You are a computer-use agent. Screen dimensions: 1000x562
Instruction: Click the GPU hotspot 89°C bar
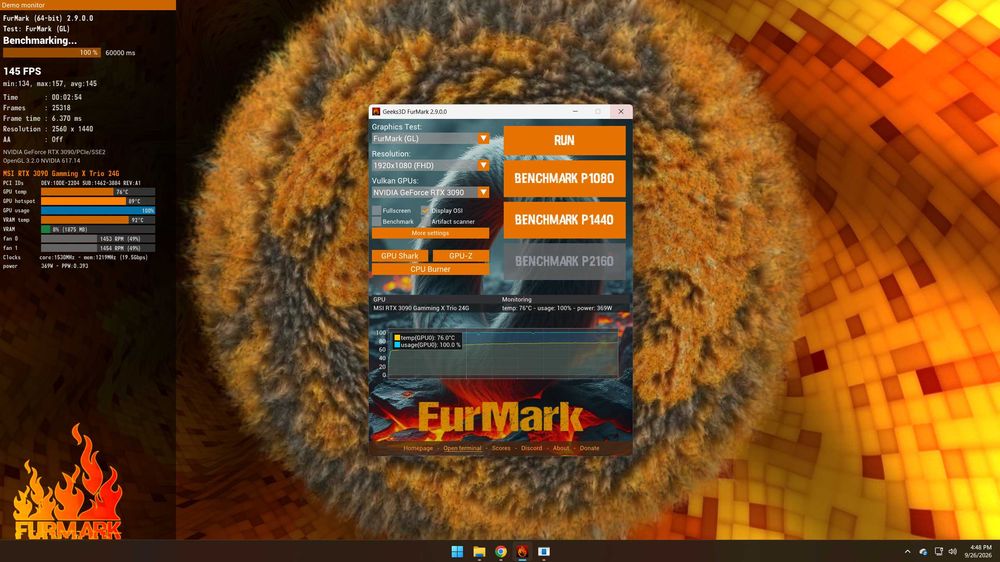pos(98,201)
